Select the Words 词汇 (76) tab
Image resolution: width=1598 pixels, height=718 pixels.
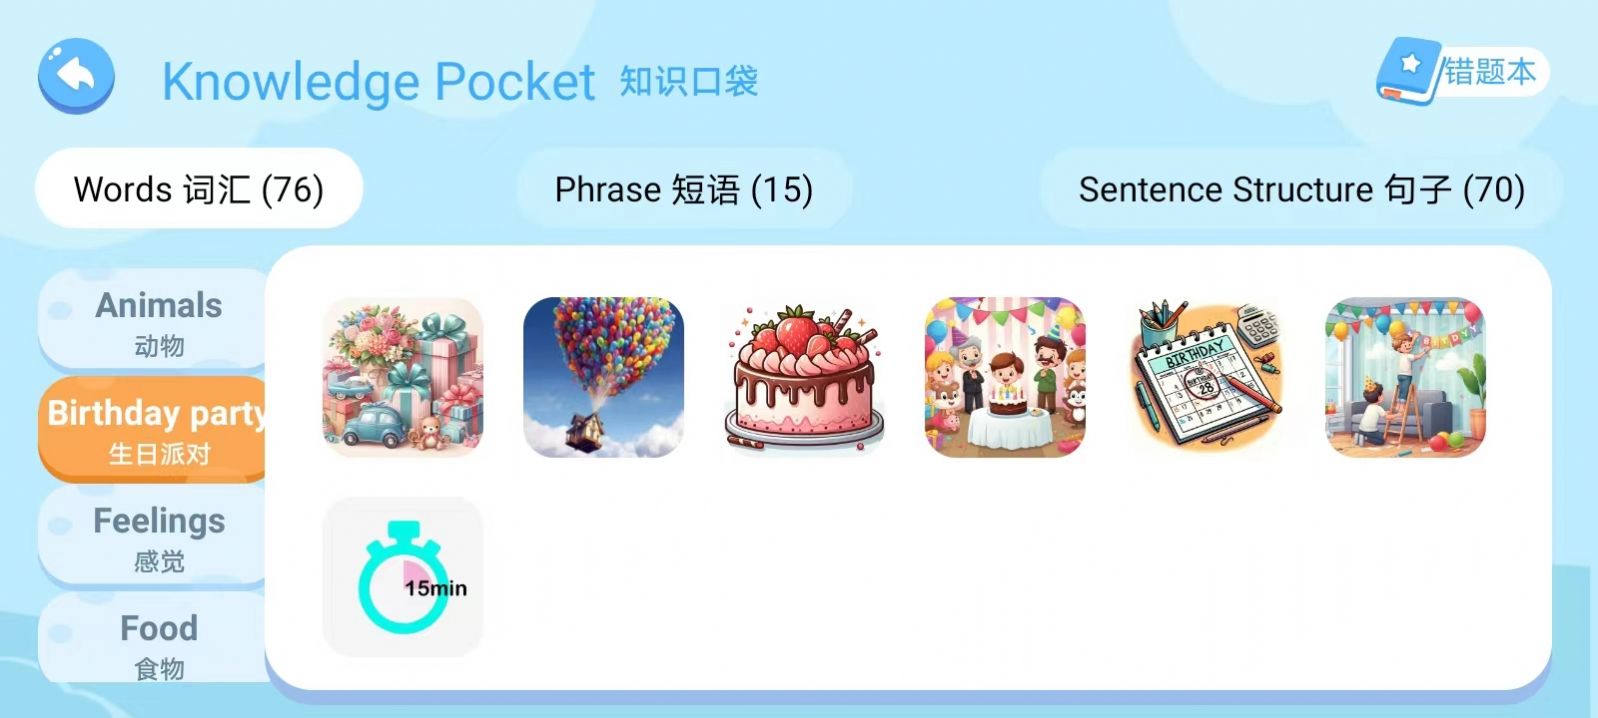pyautogui.click(x=199, y=189)
